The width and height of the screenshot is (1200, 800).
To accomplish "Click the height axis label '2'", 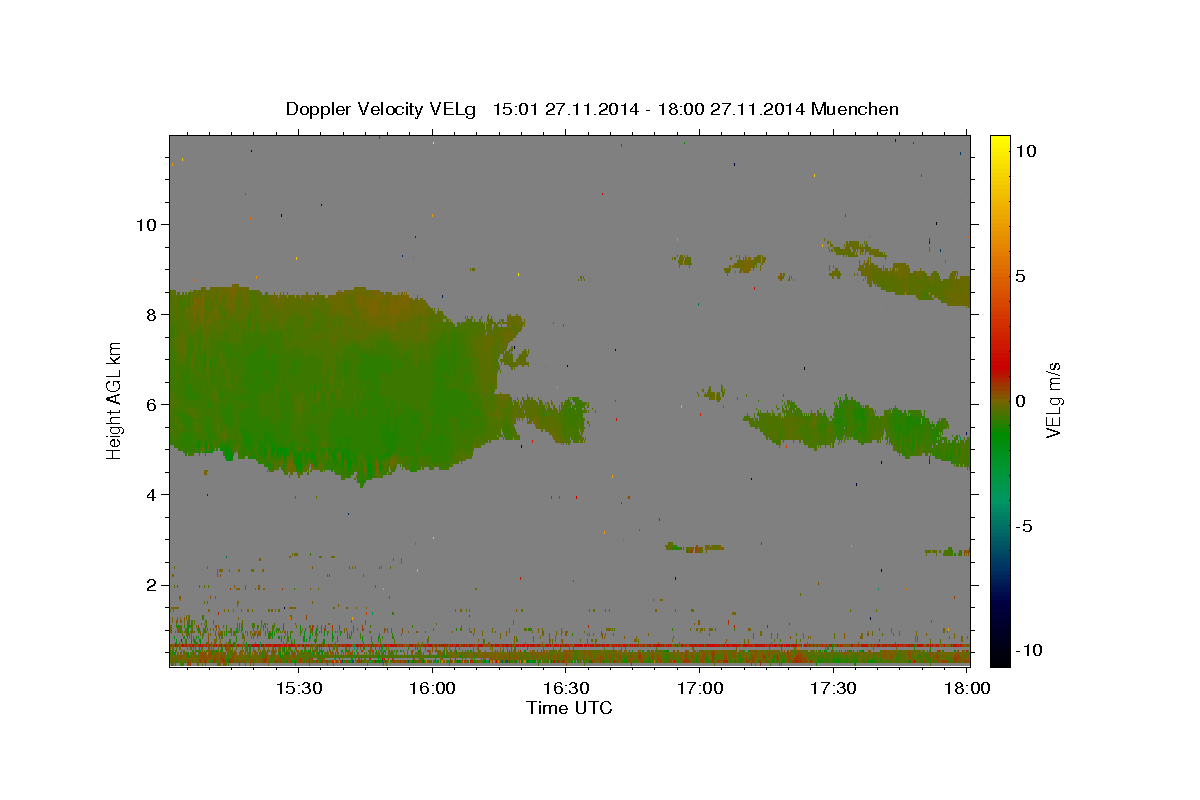I will point(153,584).
